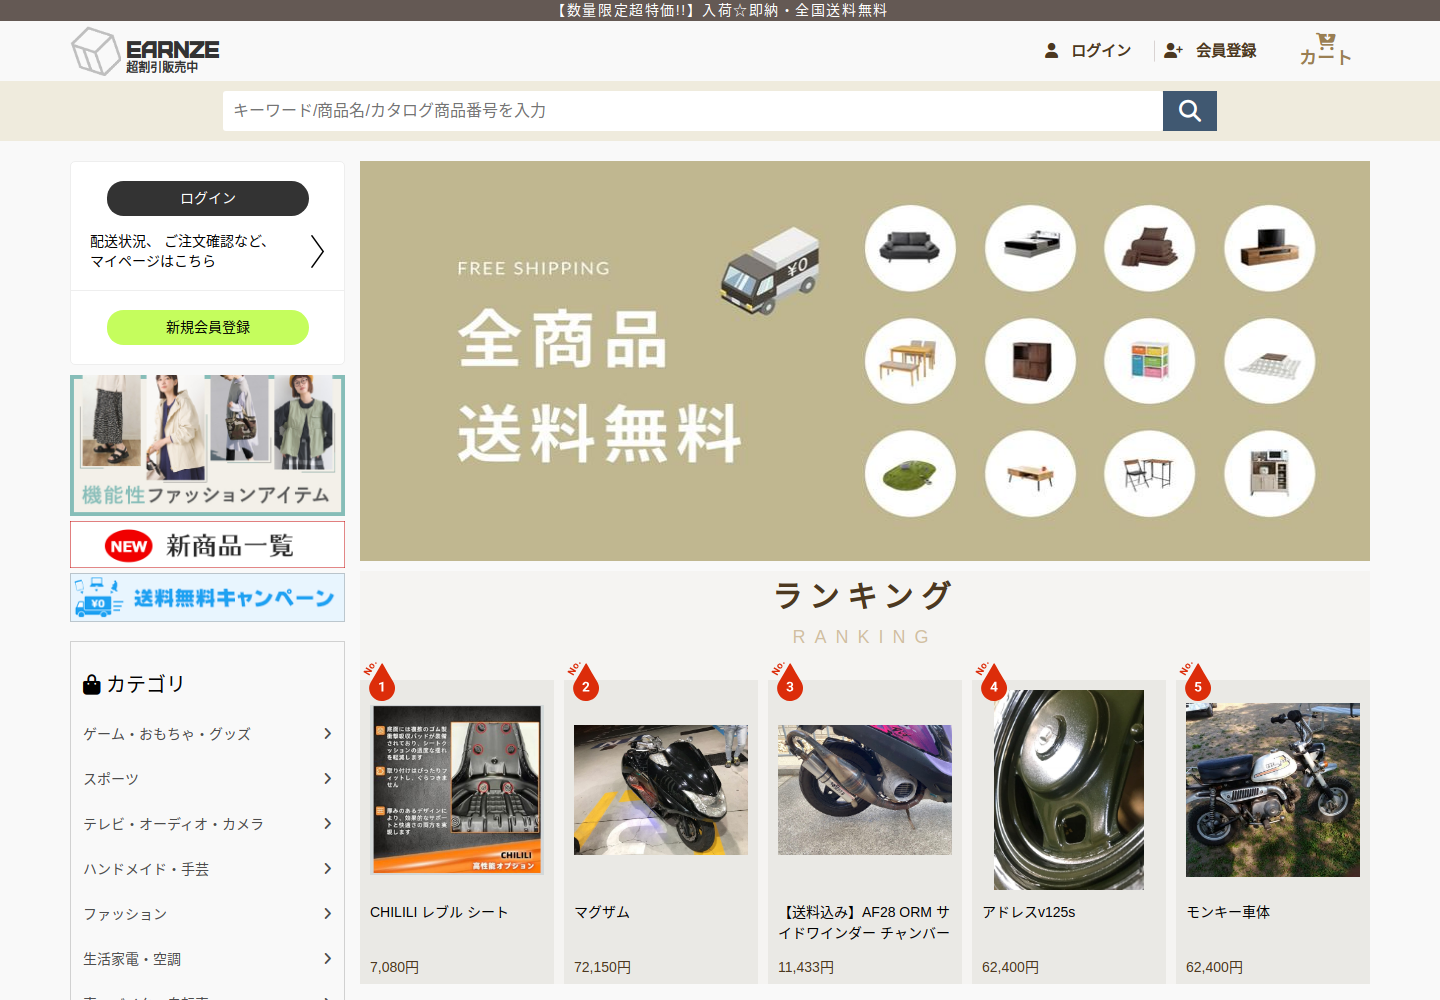Open CHILILI レブル シート ranking item image
The image size is (1440, 1000).
(x=457, y=790)
